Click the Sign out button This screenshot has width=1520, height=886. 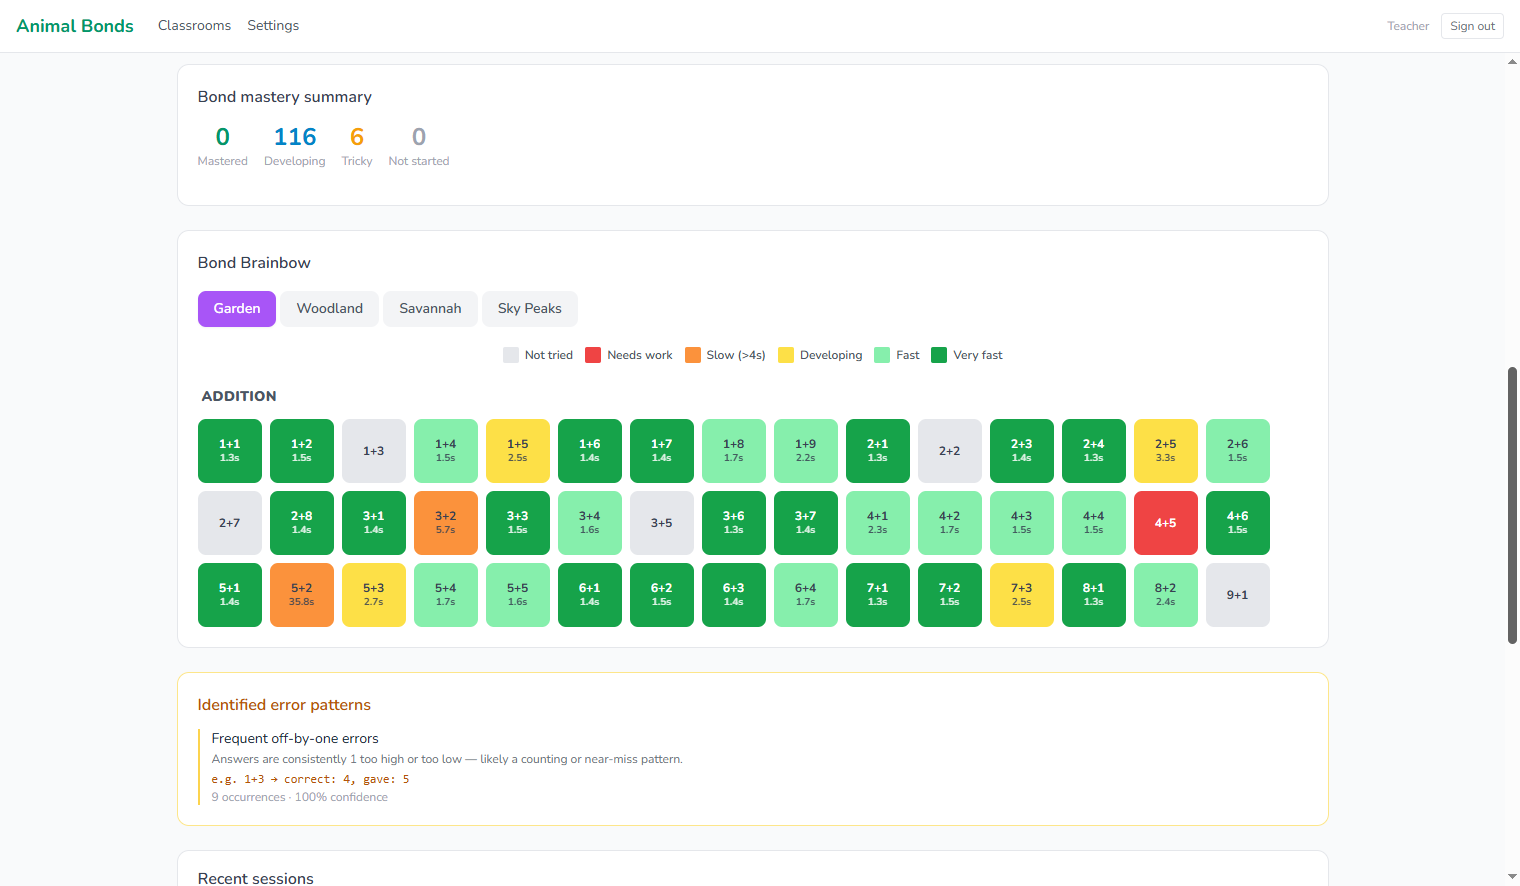[1472, 26]
